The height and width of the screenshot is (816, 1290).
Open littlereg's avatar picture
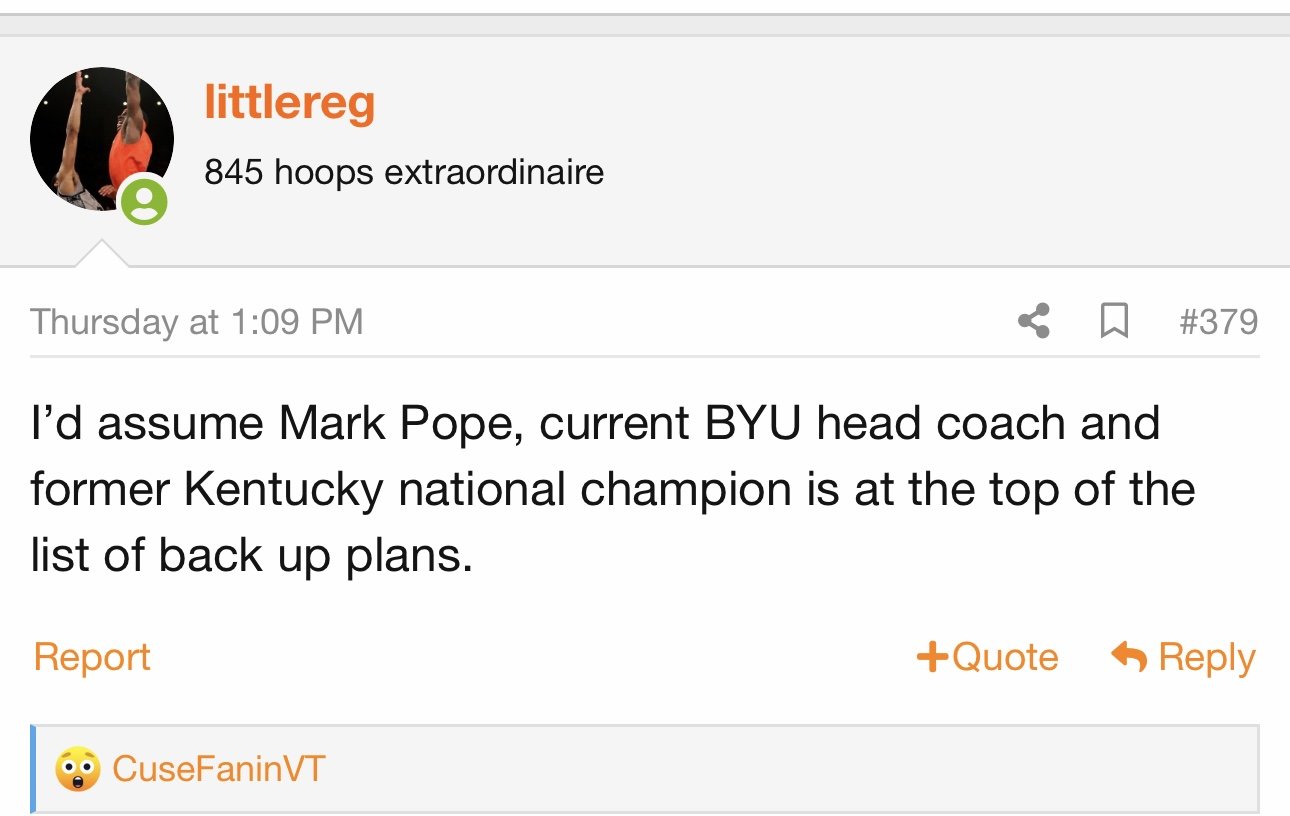tap(102, 139)
